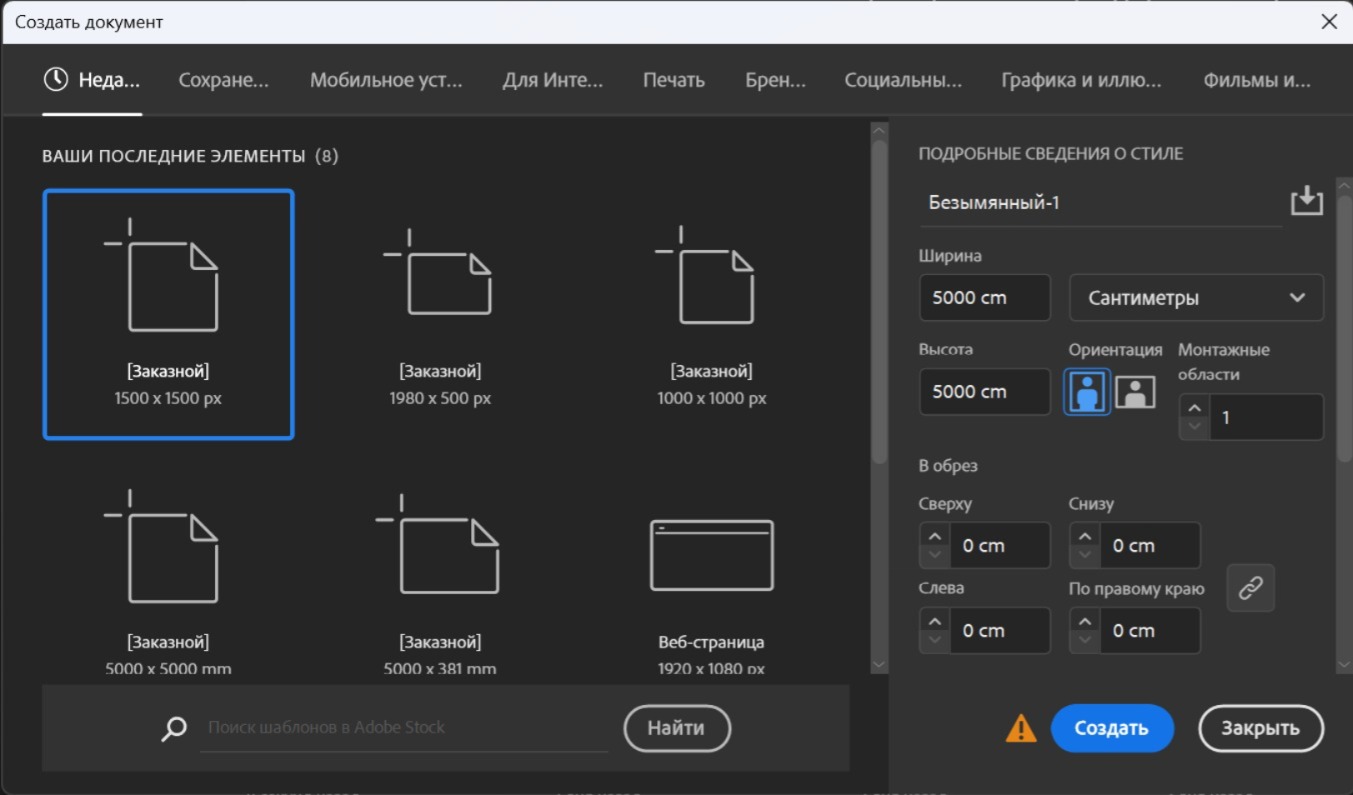The image size is (1353, 795).
Task: Select portrait orientation
Action: tap(1087, 392)
